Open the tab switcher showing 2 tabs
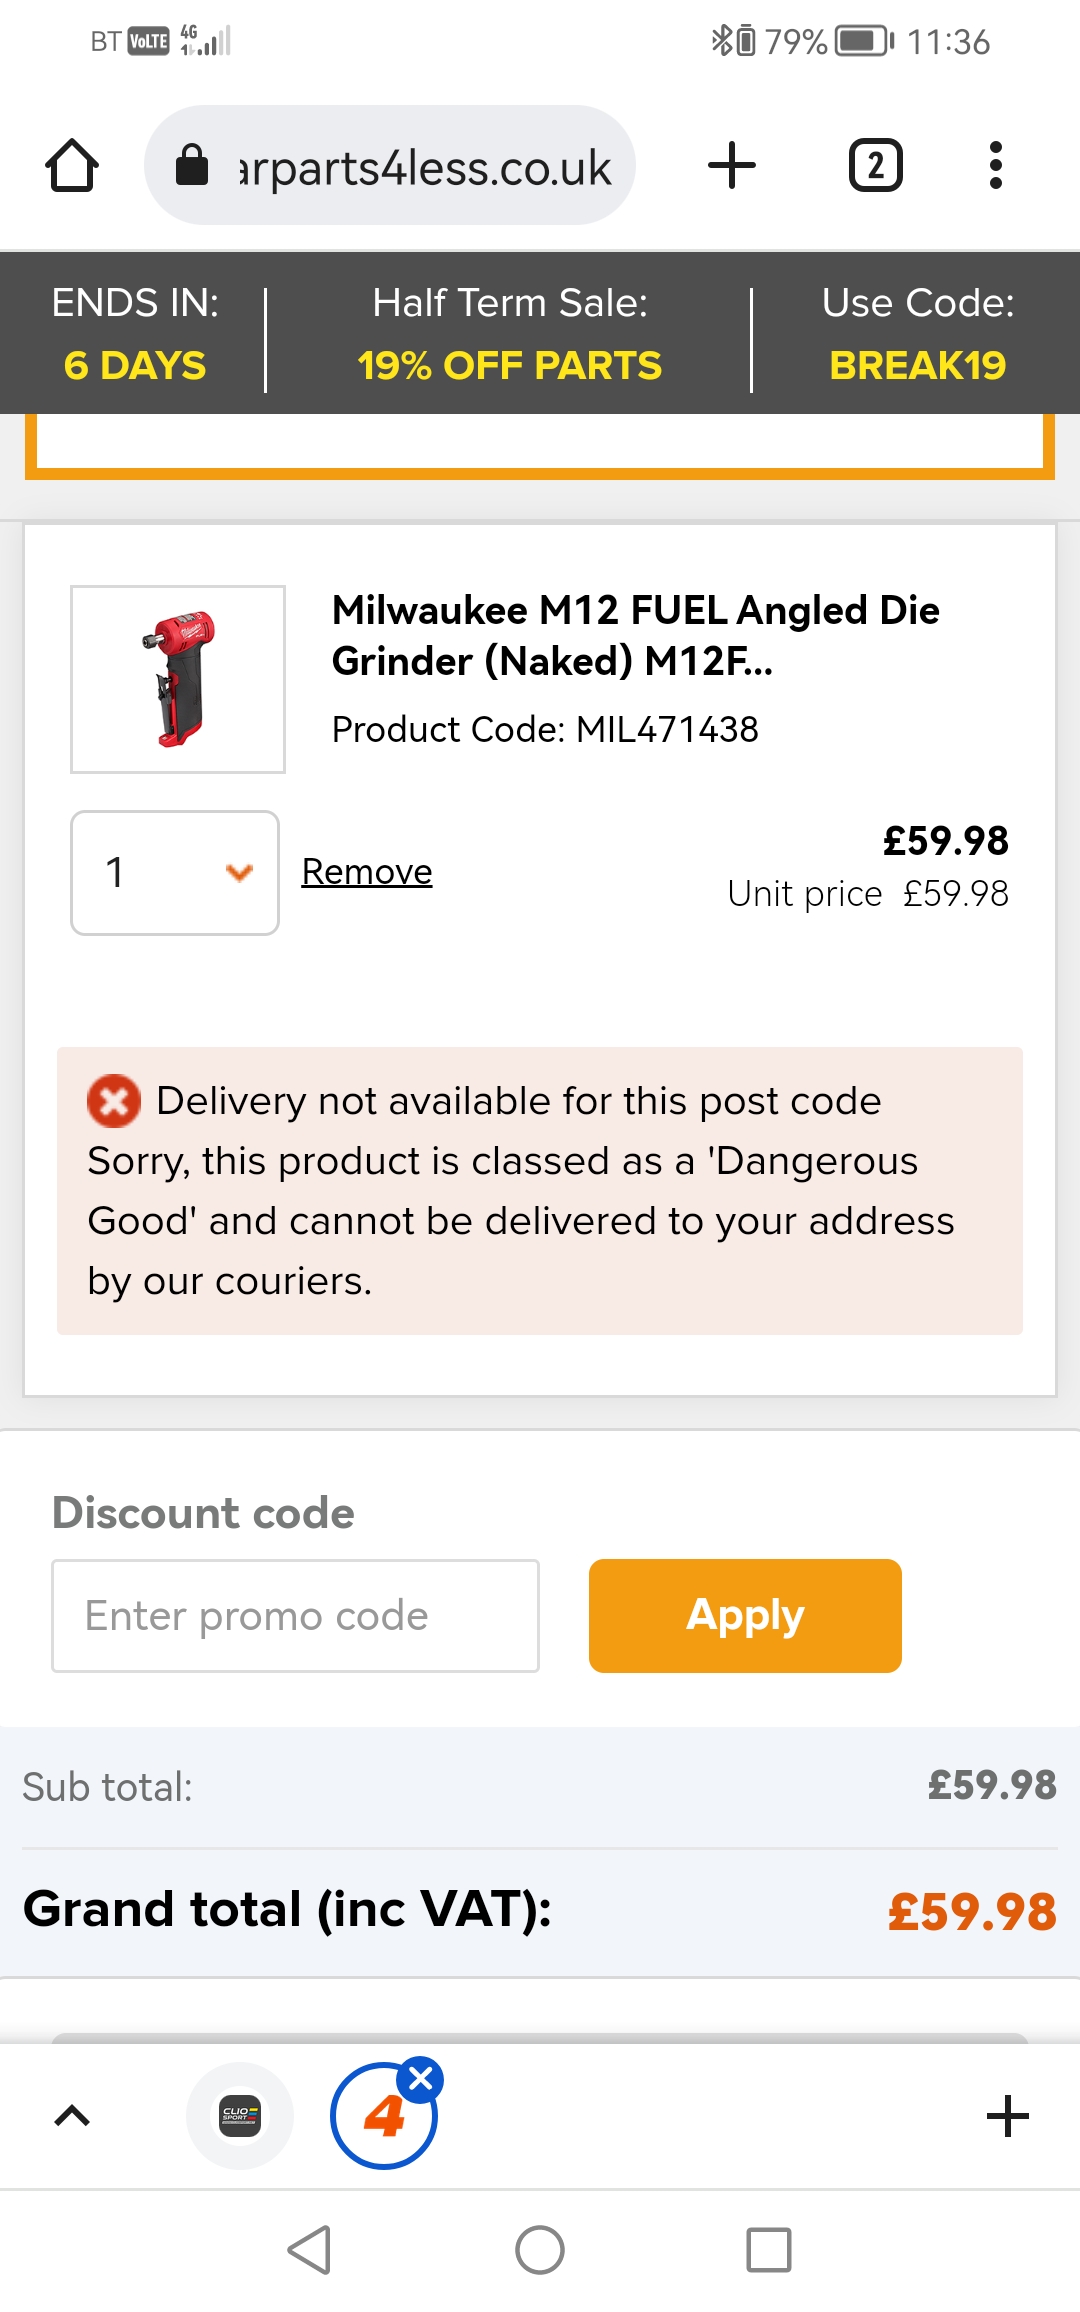The width and height of the screenshot is (1080, 2312). click(x=875, y=165)
